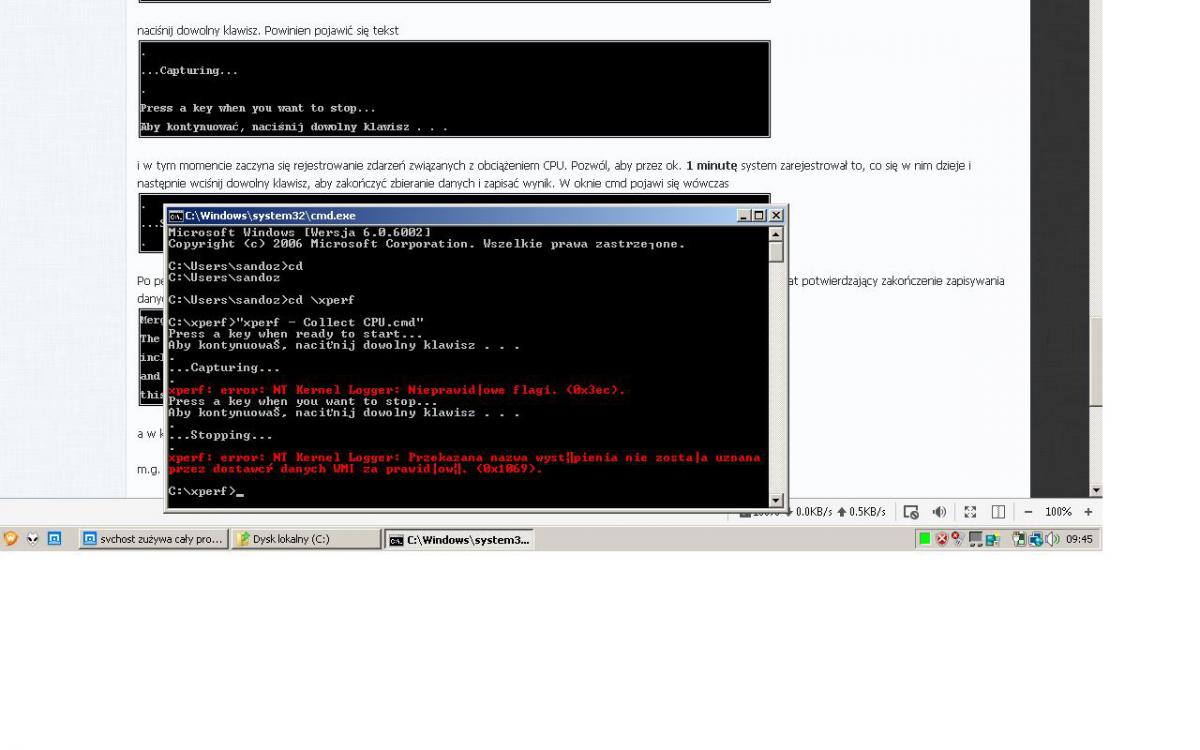Click the browser page vertical scrollbar thumb
Screen dimensions: 1200x750
pos(1096,362)
